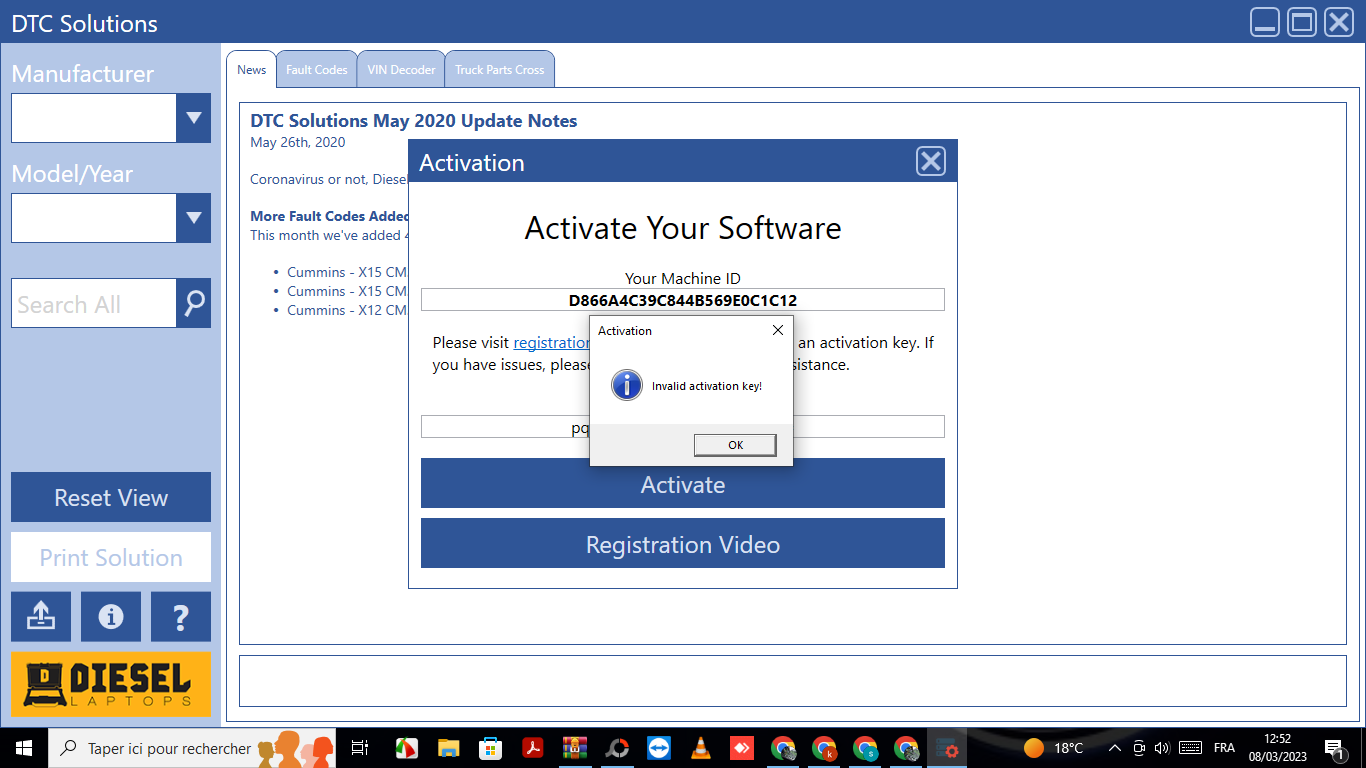Close the small Activation message box

[x=778, y=330]
